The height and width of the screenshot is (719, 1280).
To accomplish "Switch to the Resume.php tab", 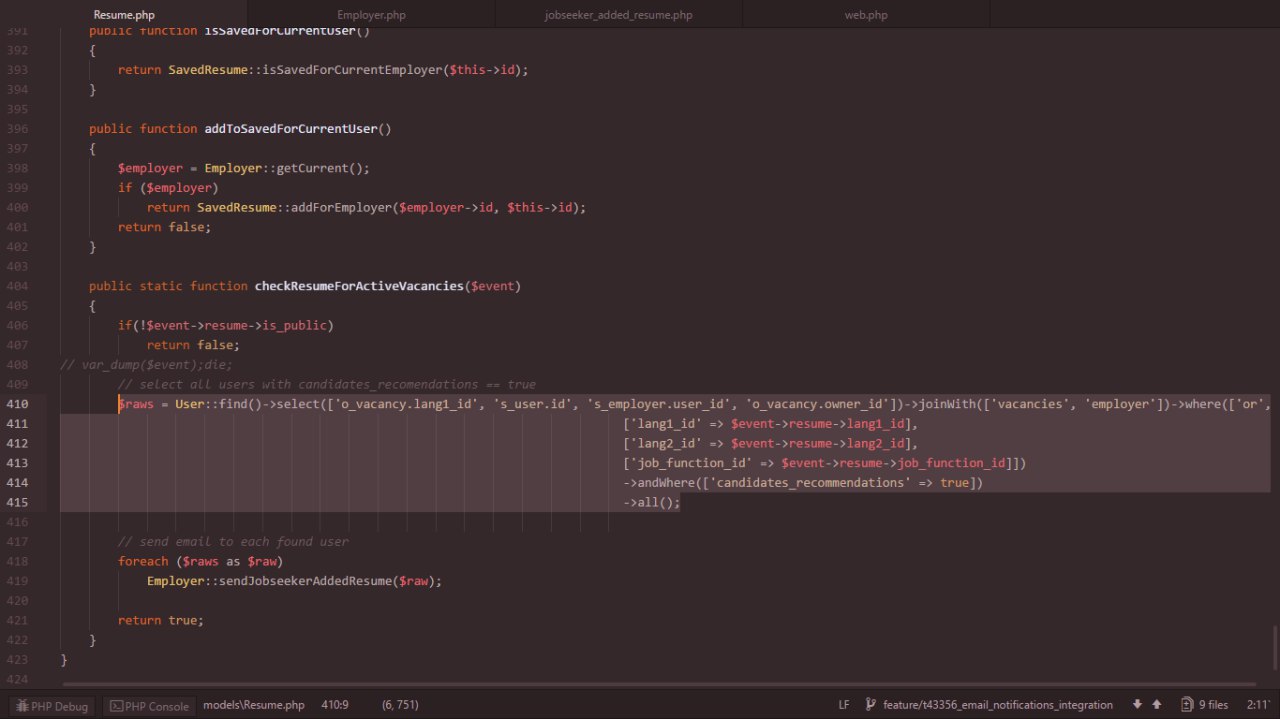I will point(124,15).
